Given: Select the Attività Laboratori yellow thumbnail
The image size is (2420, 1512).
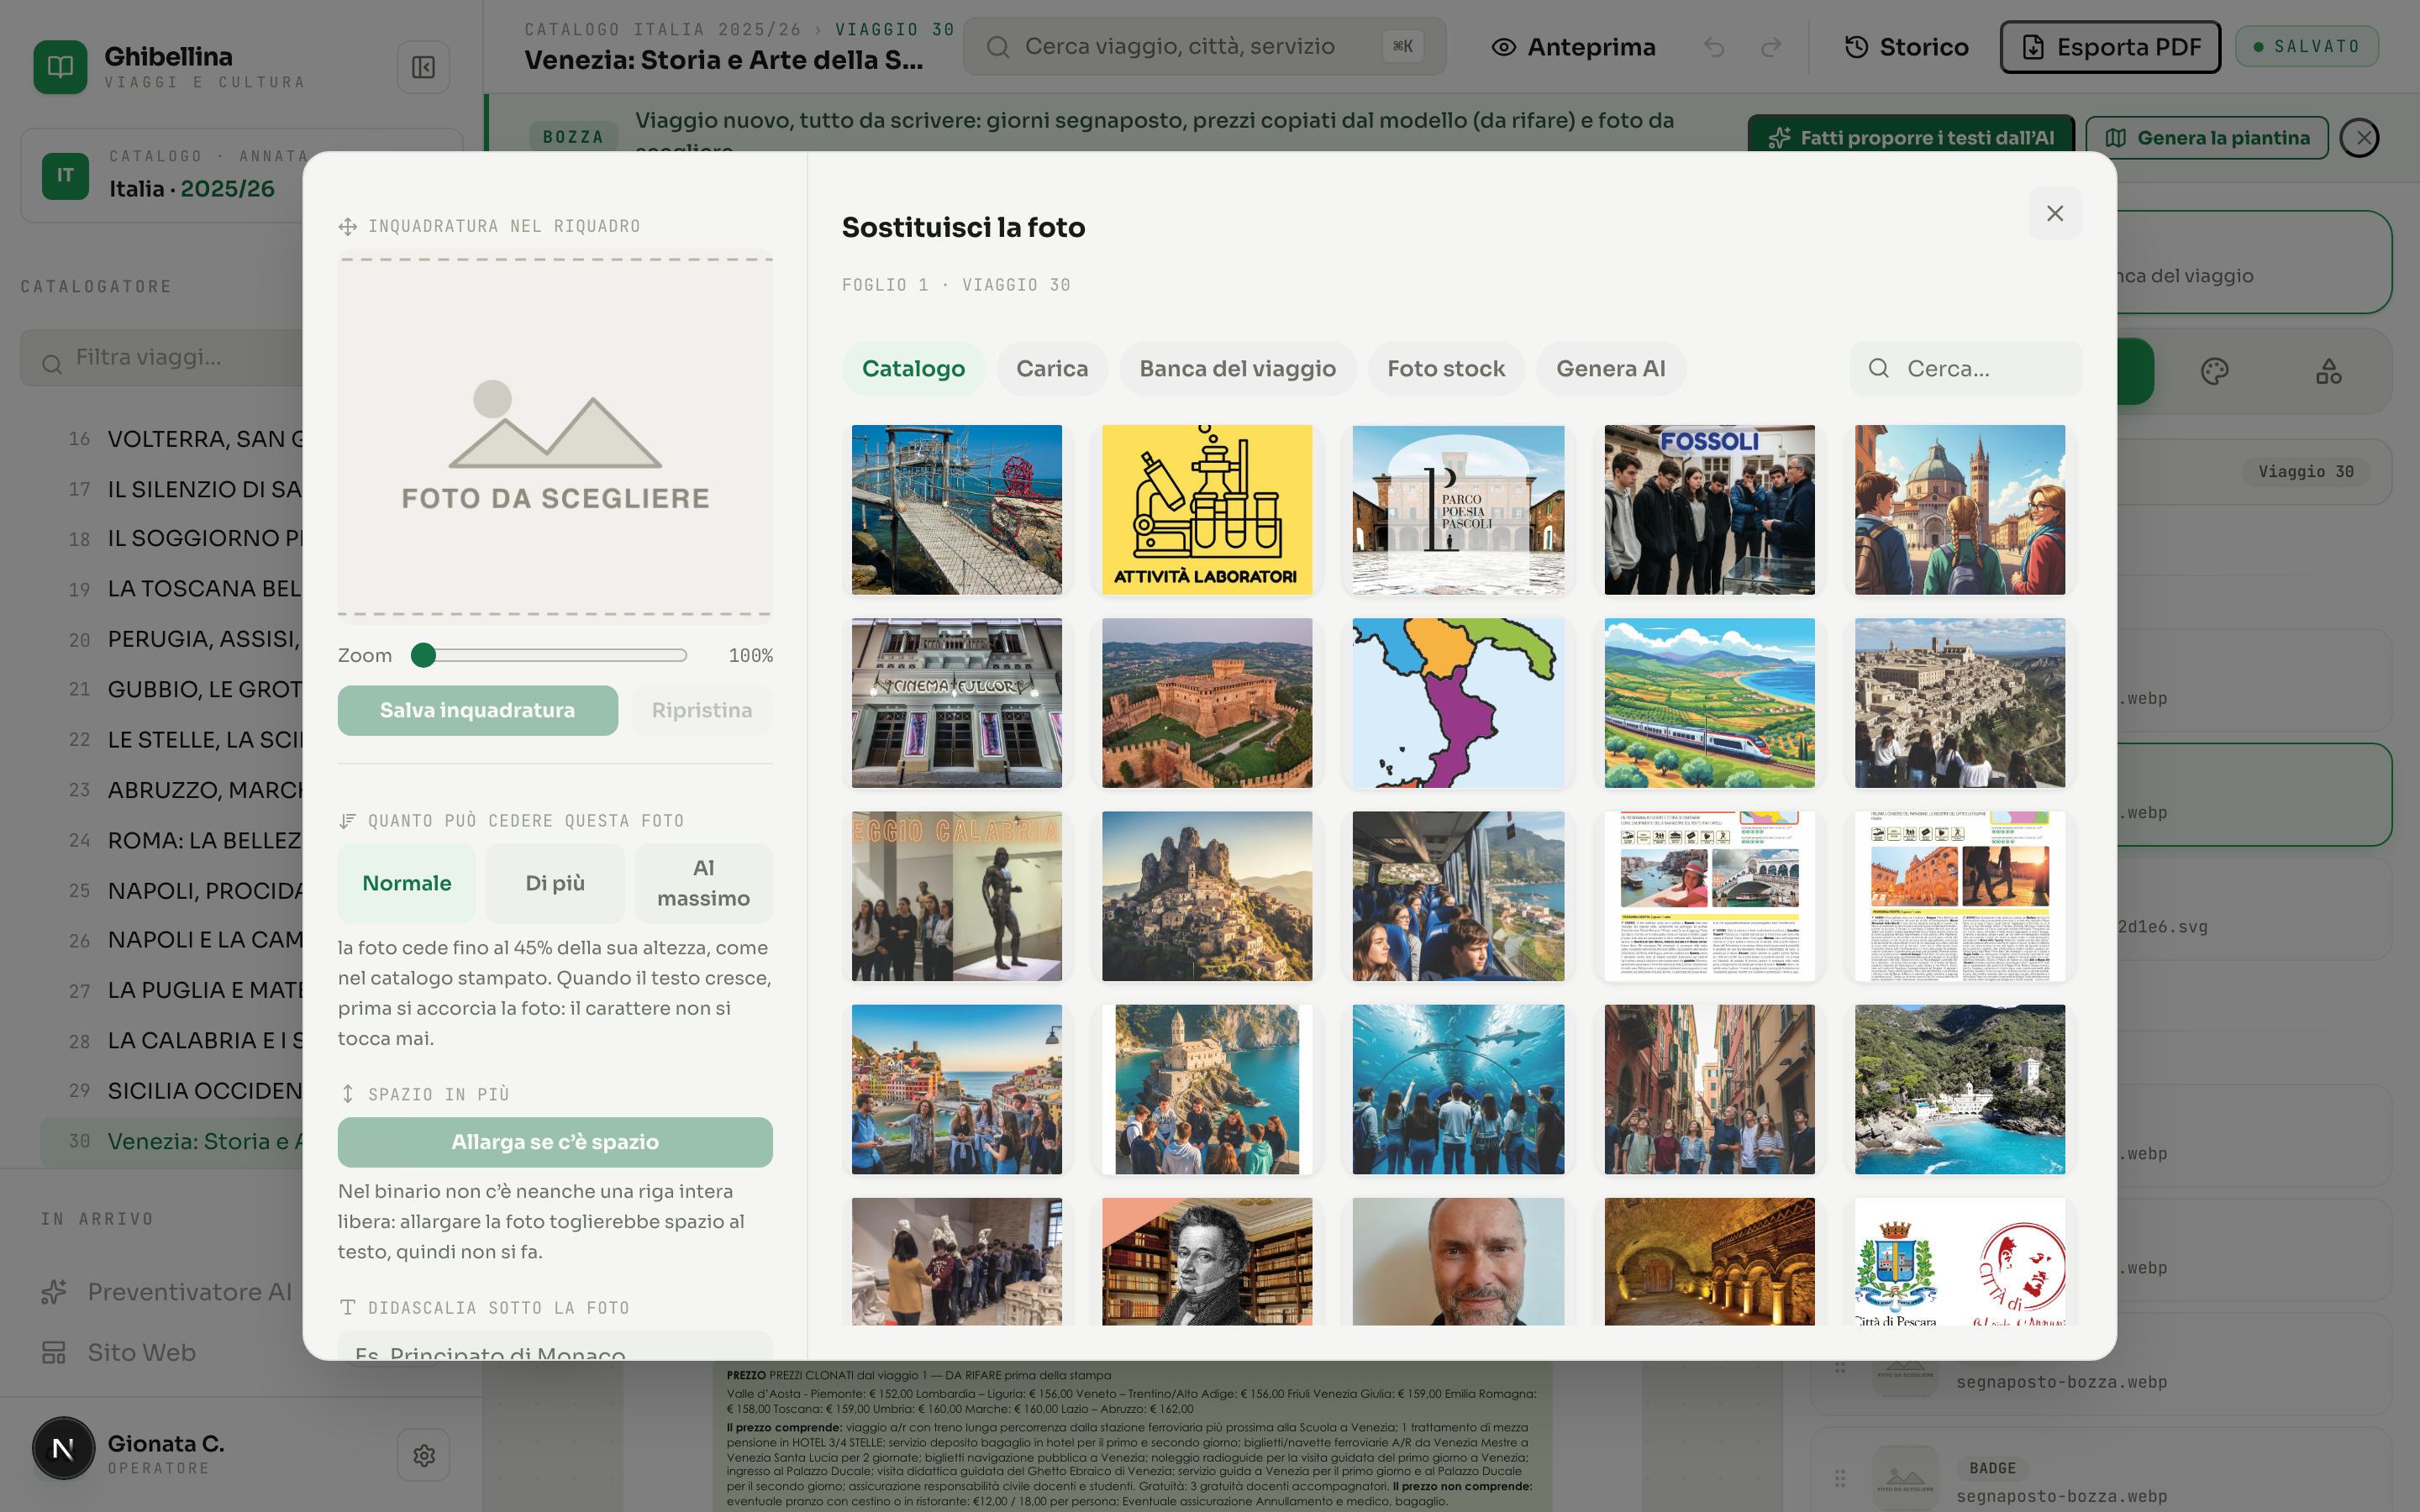Looking at the screenshot, I should coord(1206,510).
